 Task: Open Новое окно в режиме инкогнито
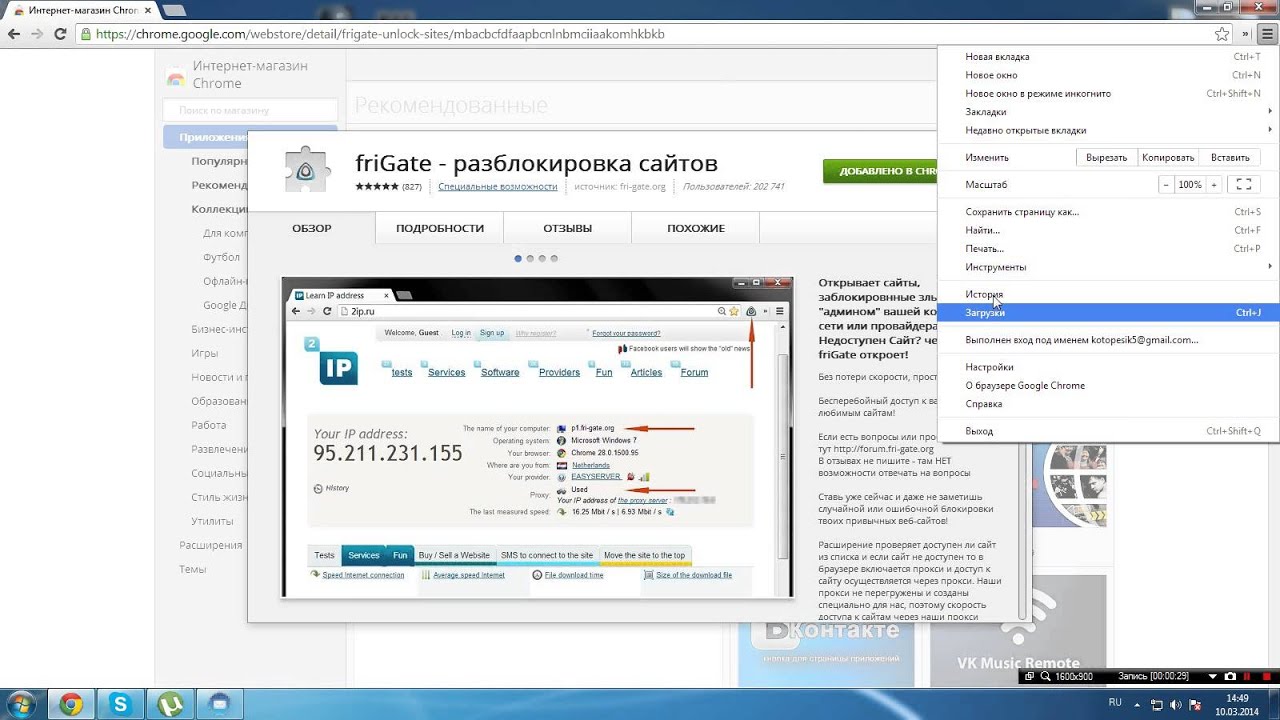point(1108,93)
